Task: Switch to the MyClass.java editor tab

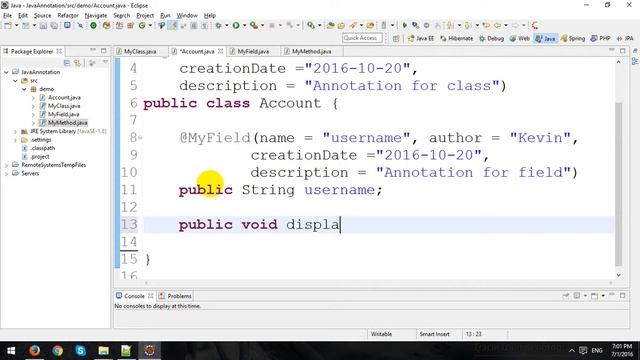Action: point(140,51)
